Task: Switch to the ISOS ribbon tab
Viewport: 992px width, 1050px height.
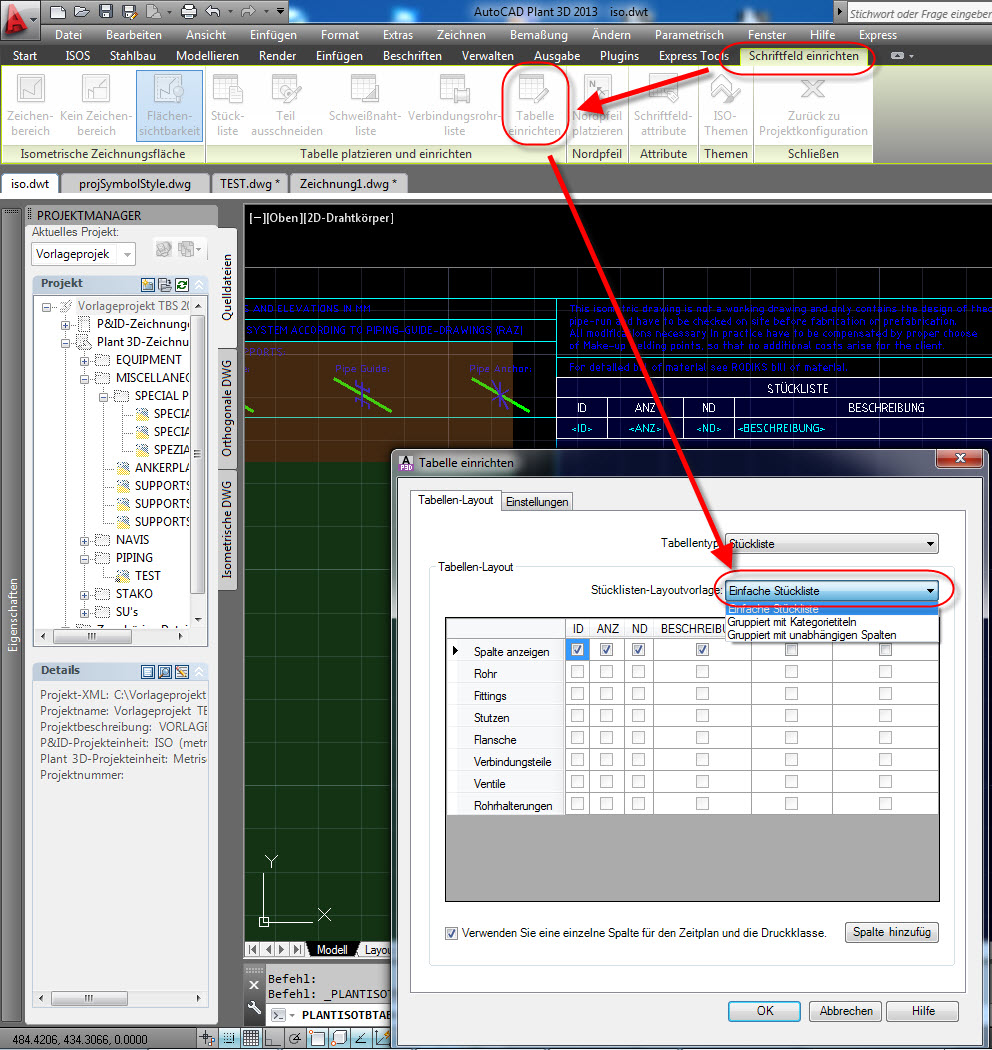Action: click(x=78, y=56)
